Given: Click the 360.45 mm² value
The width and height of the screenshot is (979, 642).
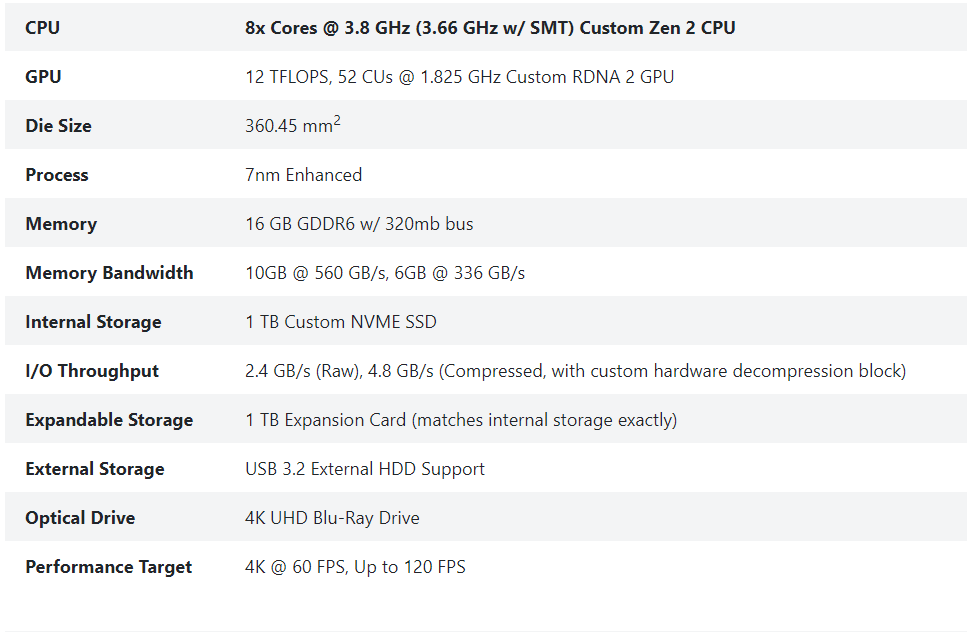Looking at the screenshot, I should click(x=293, y=124).
